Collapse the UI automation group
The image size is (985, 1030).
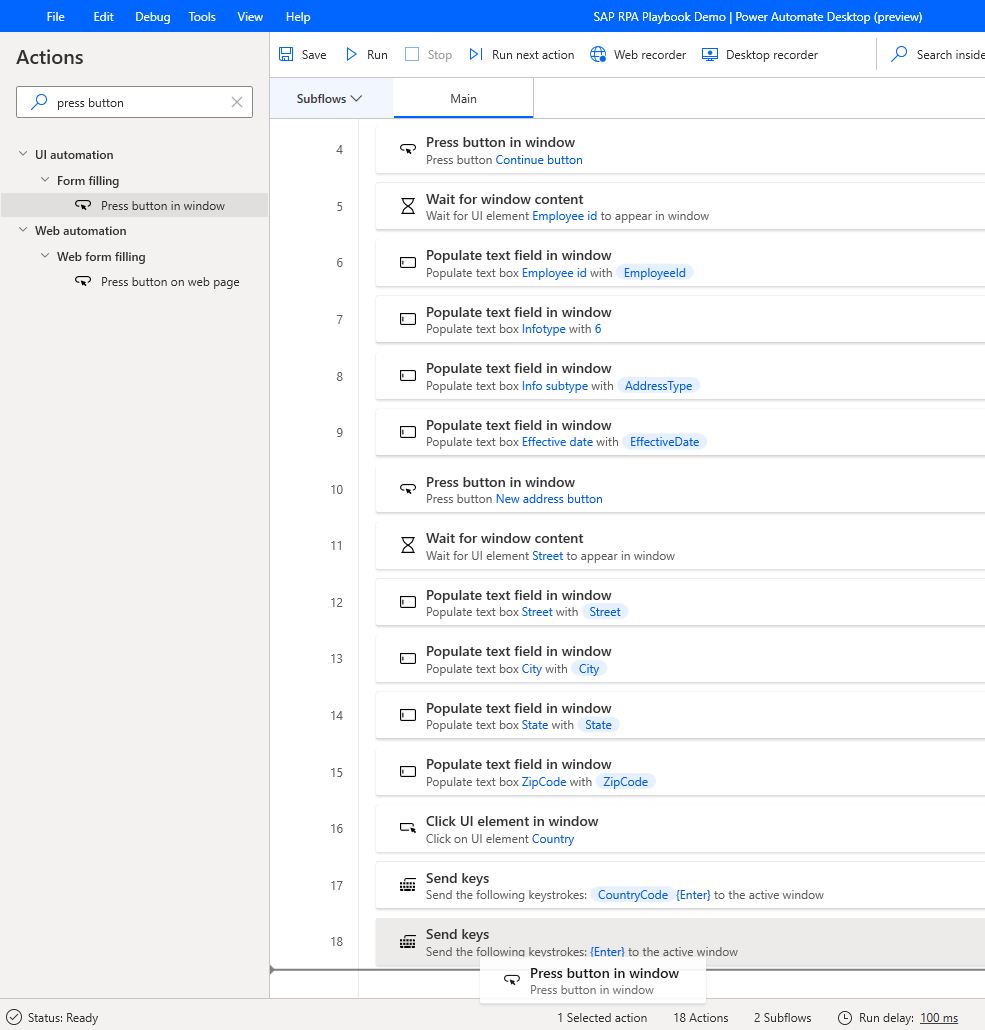(x=23, y=154)
